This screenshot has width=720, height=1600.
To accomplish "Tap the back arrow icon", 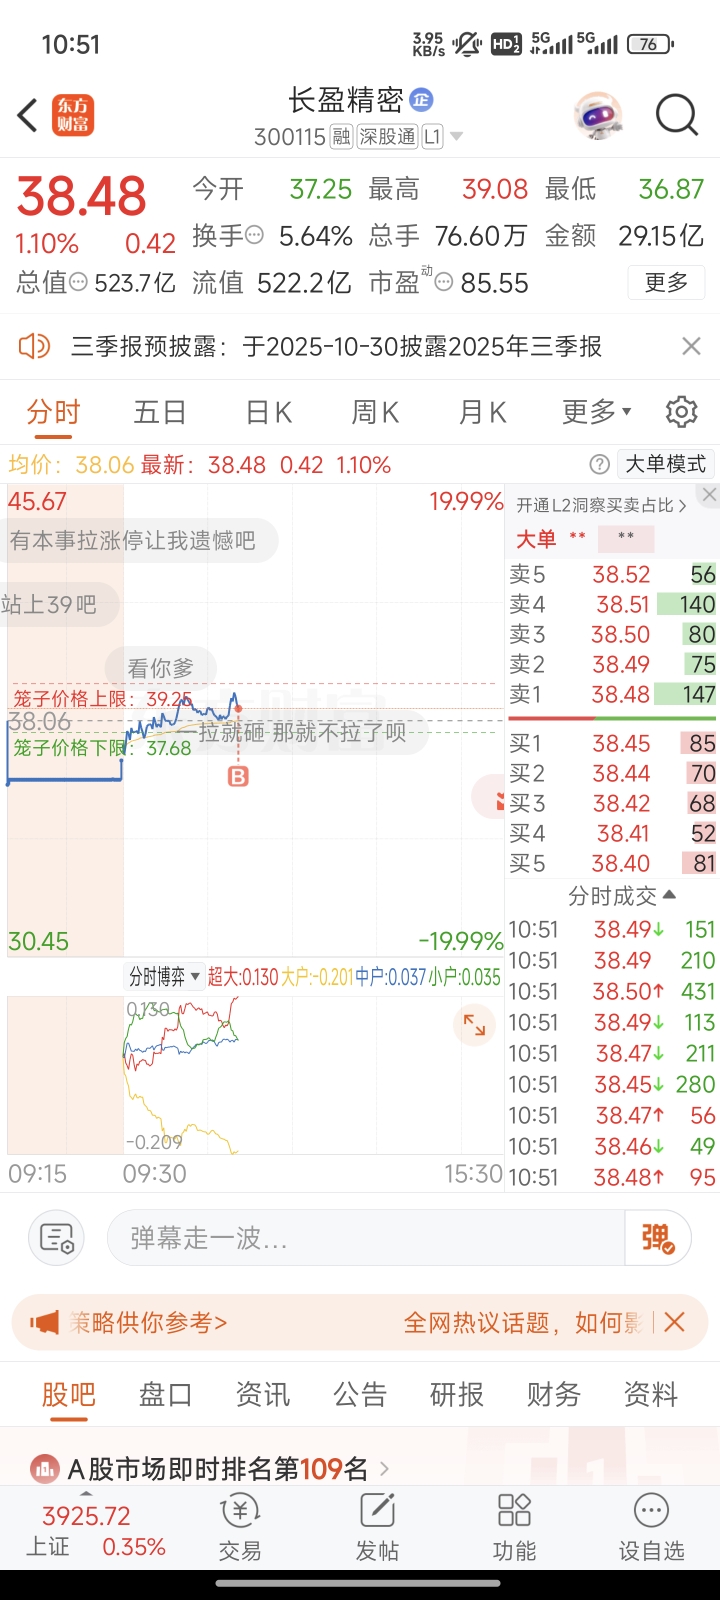I will coord(28,115).
